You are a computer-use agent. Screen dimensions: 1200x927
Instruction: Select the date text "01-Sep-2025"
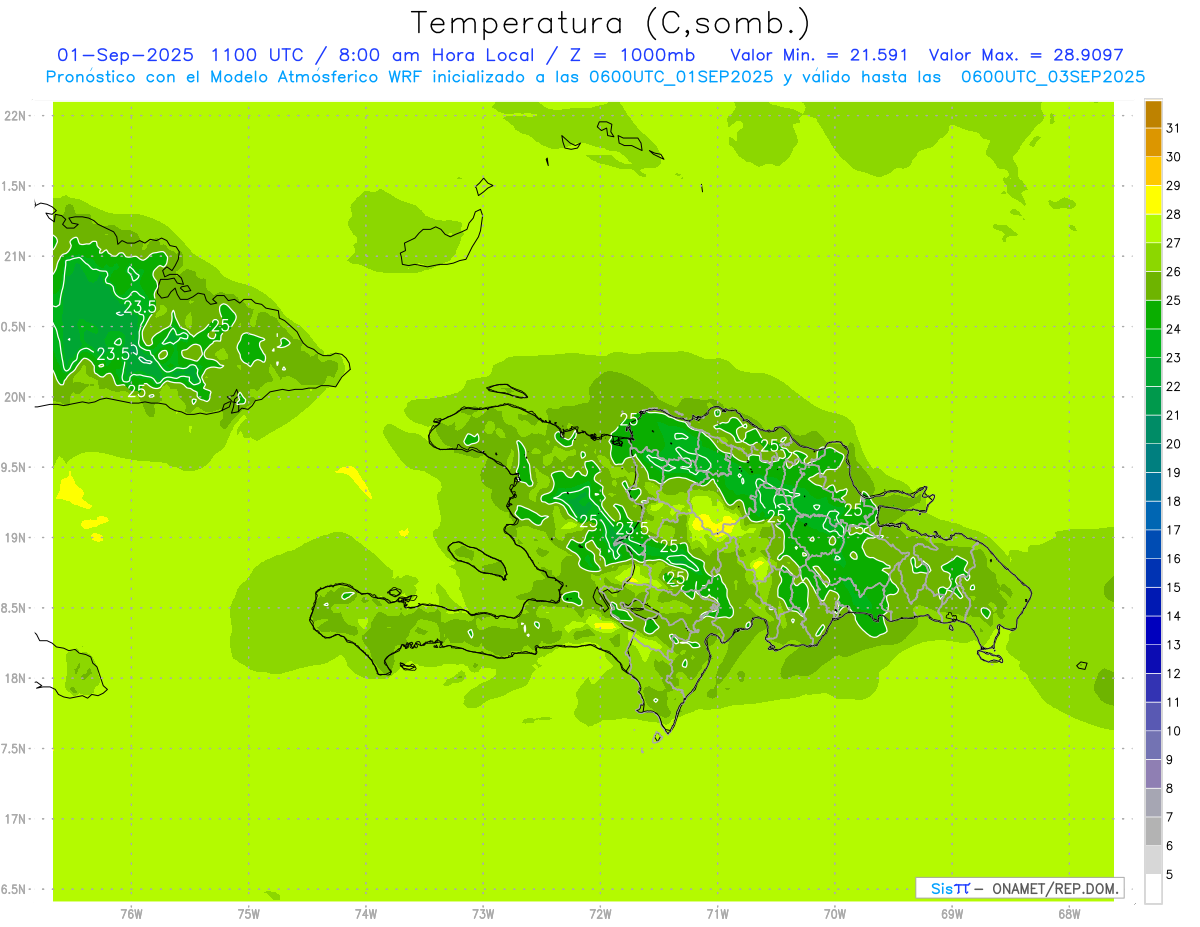[x=127, y=55]
